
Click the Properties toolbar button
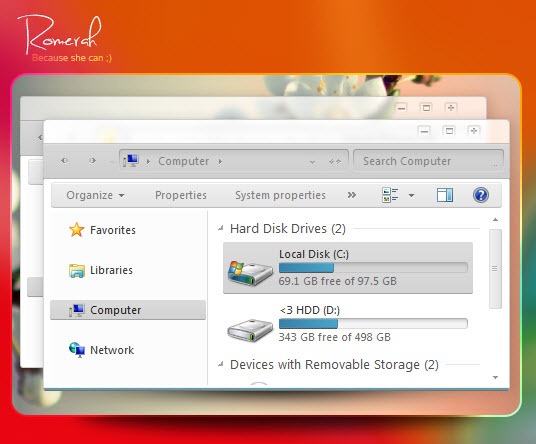coord(181,195)
